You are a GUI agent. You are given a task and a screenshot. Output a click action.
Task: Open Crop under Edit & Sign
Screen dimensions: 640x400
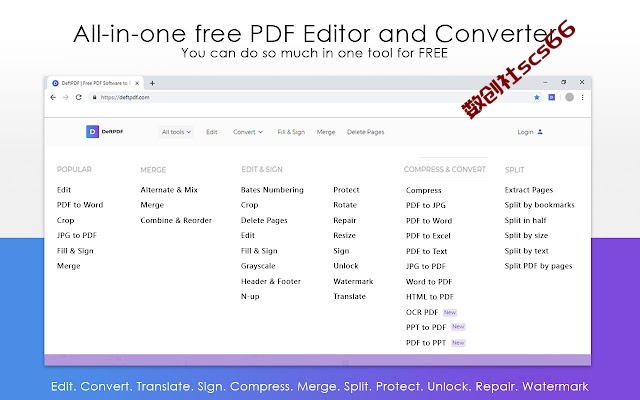click(x=249, y=205)
